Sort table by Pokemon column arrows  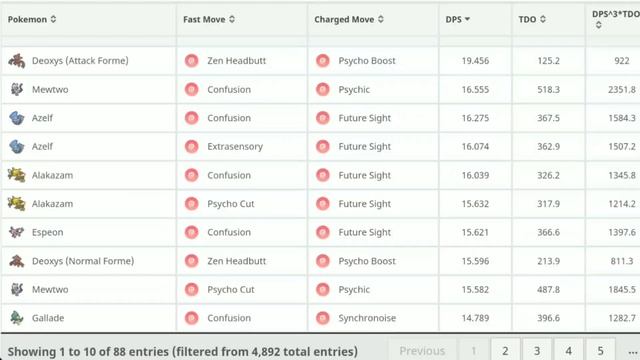point(53,19)
